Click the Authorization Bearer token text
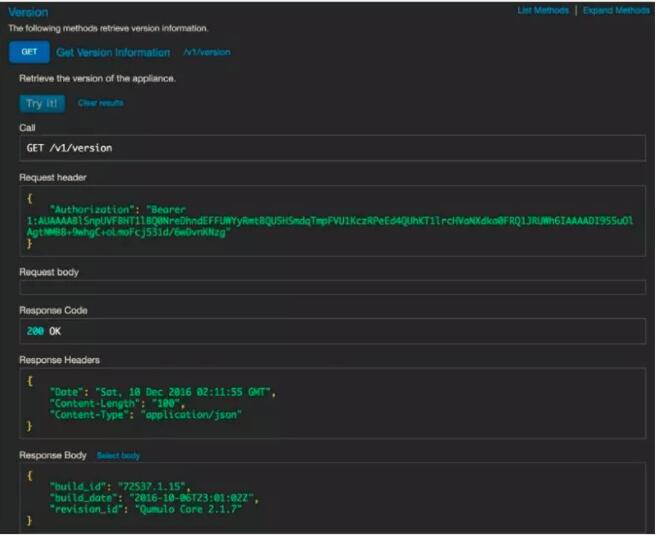Screen dimensions: 655x535 pos(330,220)
